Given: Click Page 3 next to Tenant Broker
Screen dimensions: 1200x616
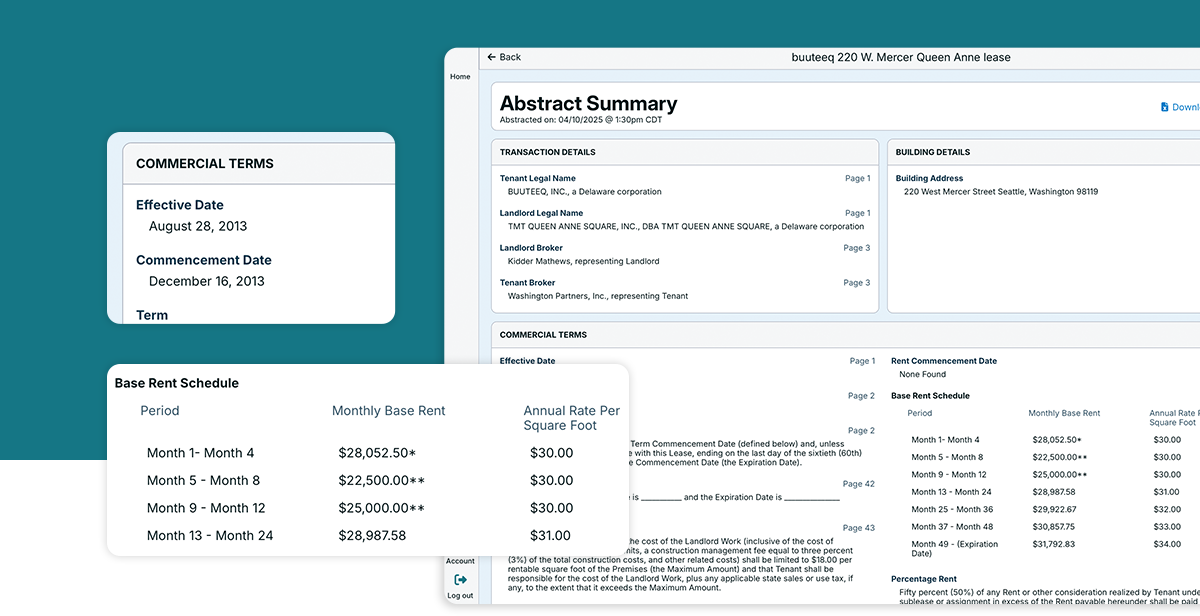Looking at the screenshot, I should 857,282.
